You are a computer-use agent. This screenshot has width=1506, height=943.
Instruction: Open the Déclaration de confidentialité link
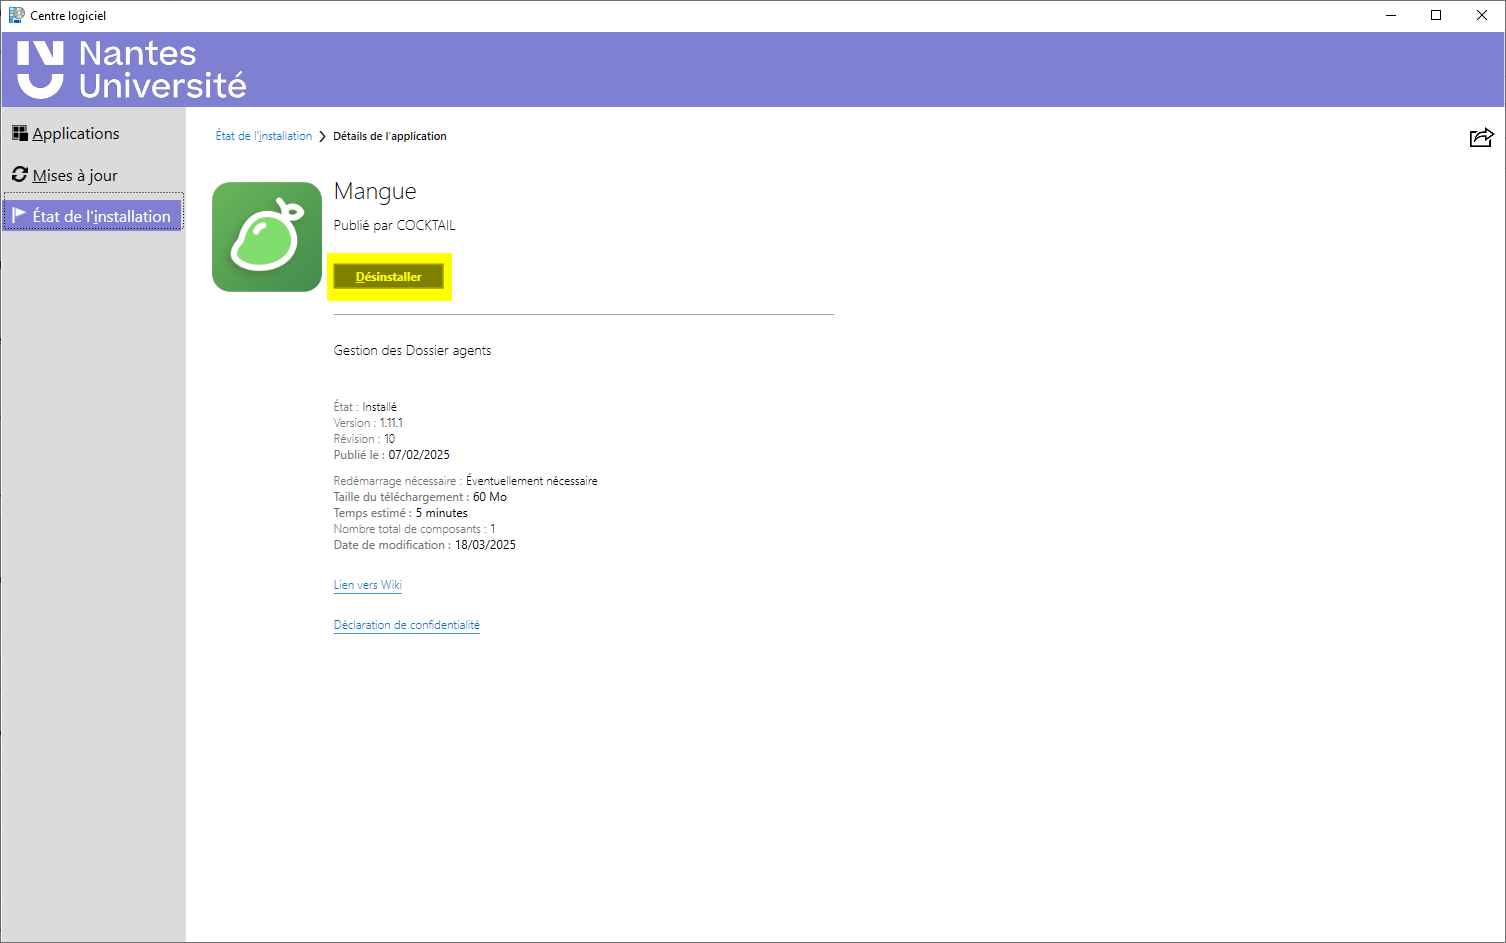406,625
